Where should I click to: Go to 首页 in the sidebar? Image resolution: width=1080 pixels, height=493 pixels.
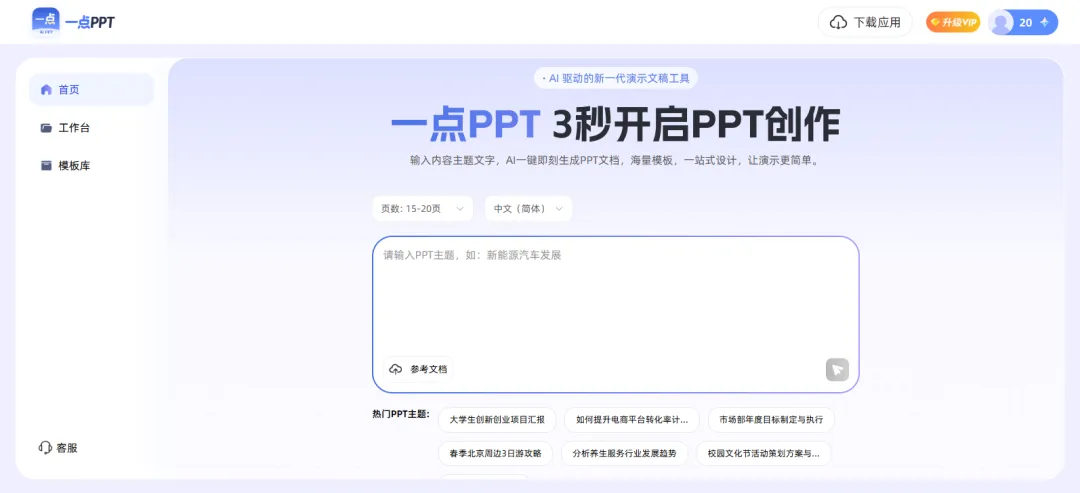tap(91, 90)
